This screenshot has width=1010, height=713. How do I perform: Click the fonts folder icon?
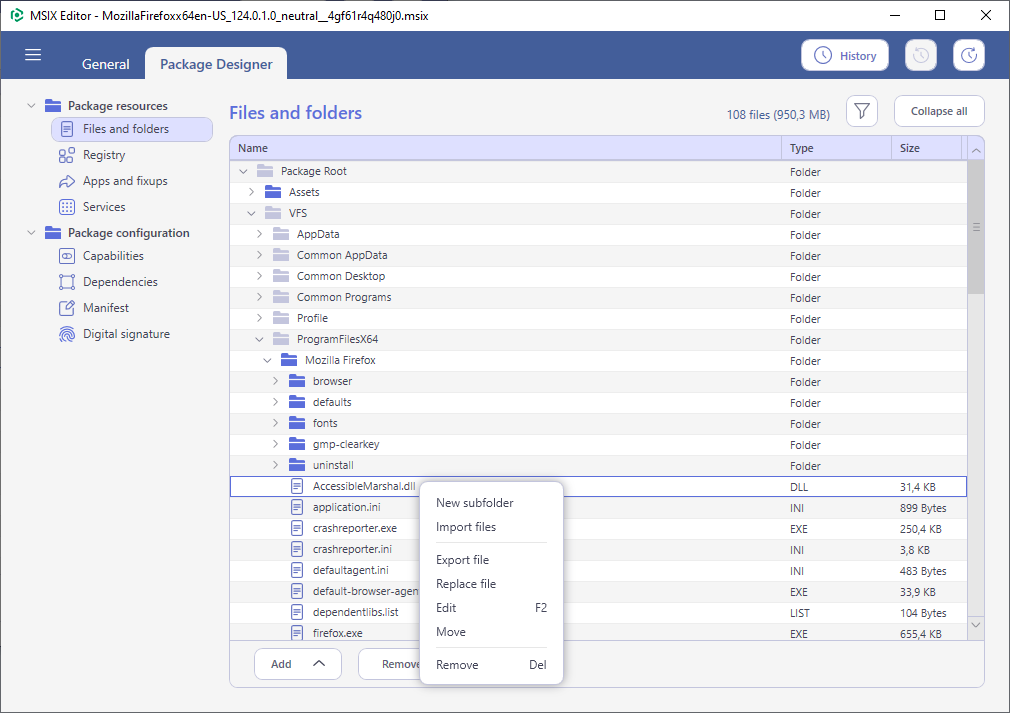297,423
